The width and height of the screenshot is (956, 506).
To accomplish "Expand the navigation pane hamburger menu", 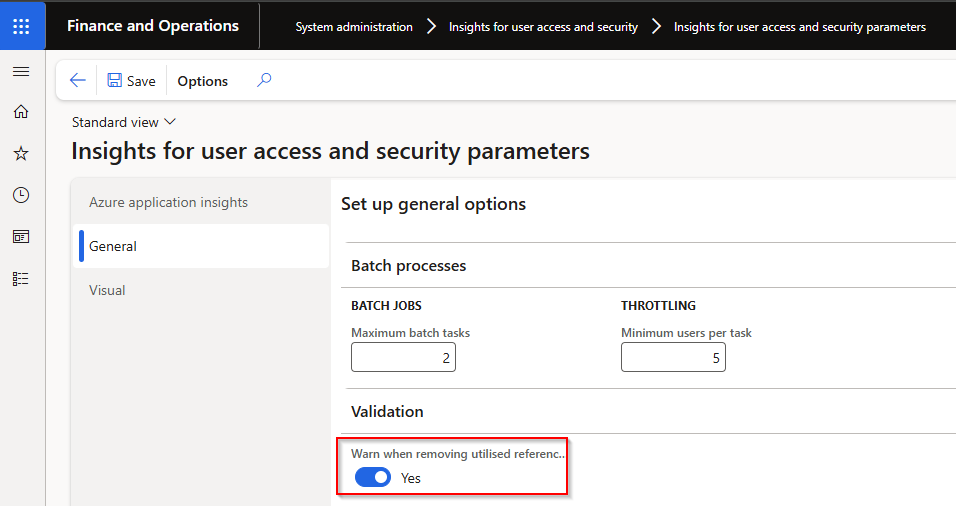I will click(x=21, y=72).
